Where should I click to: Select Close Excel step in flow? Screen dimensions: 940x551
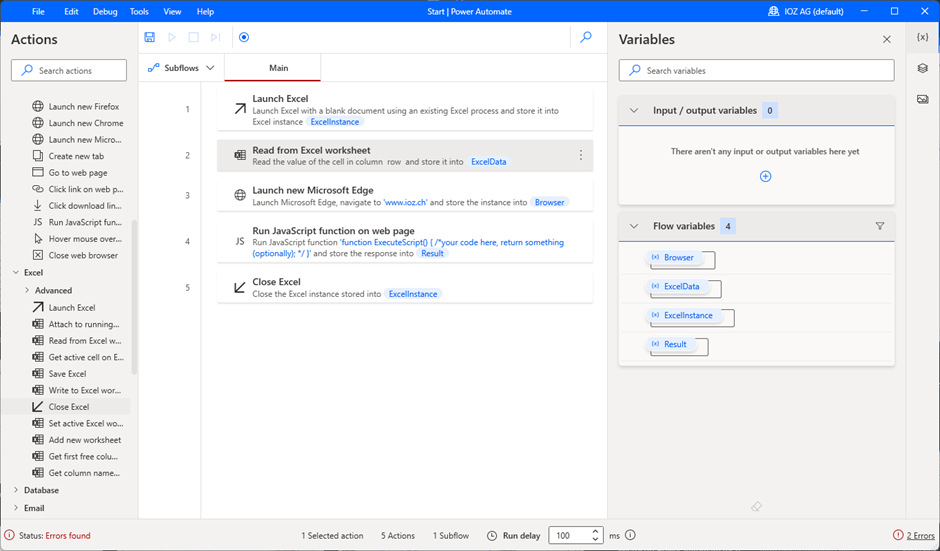click(x=405, y=287)
